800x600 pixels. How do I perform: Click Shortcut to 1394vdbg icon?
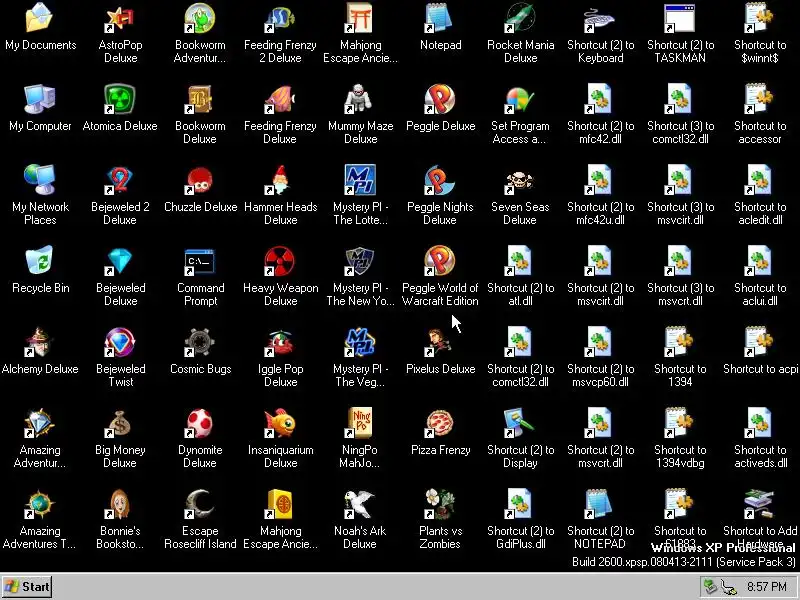pyautogui.click(x=680, y=423)
